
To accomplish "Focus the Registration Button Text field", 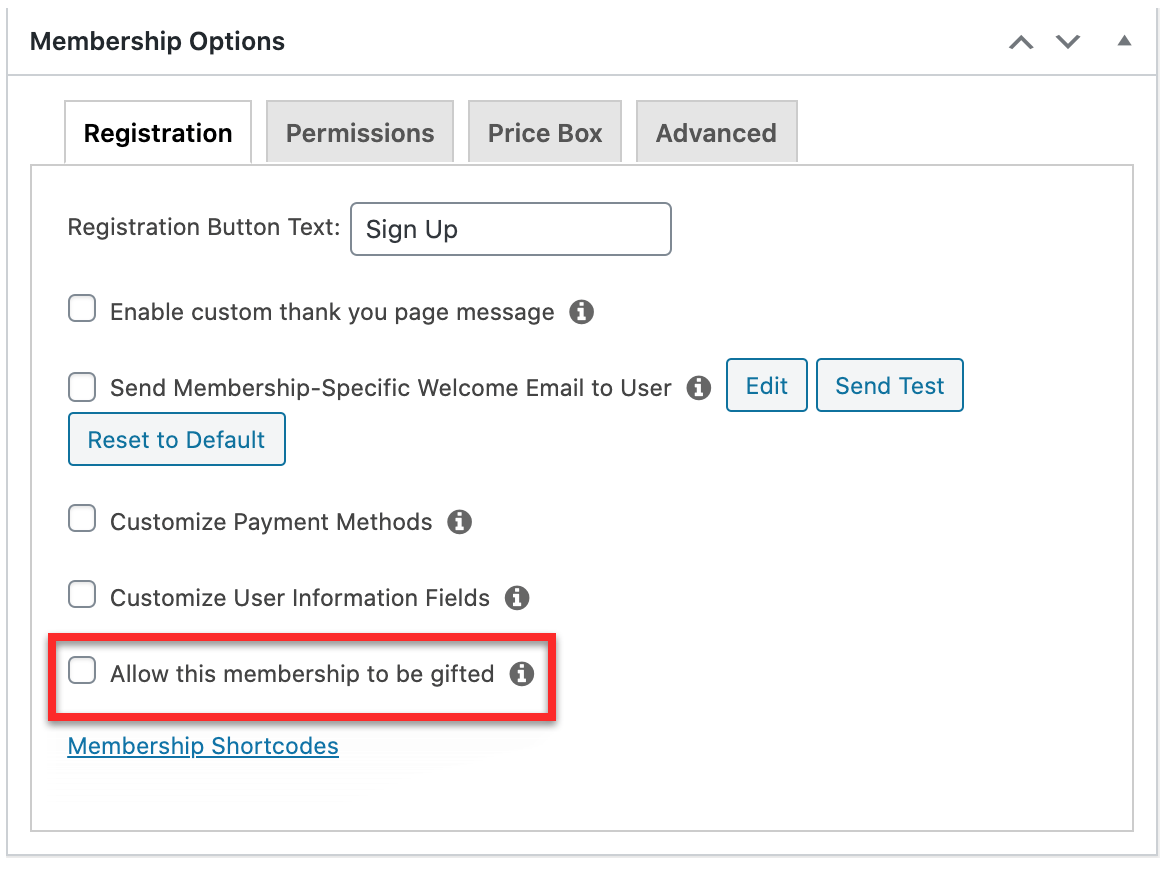I will (x=510, y=229).
